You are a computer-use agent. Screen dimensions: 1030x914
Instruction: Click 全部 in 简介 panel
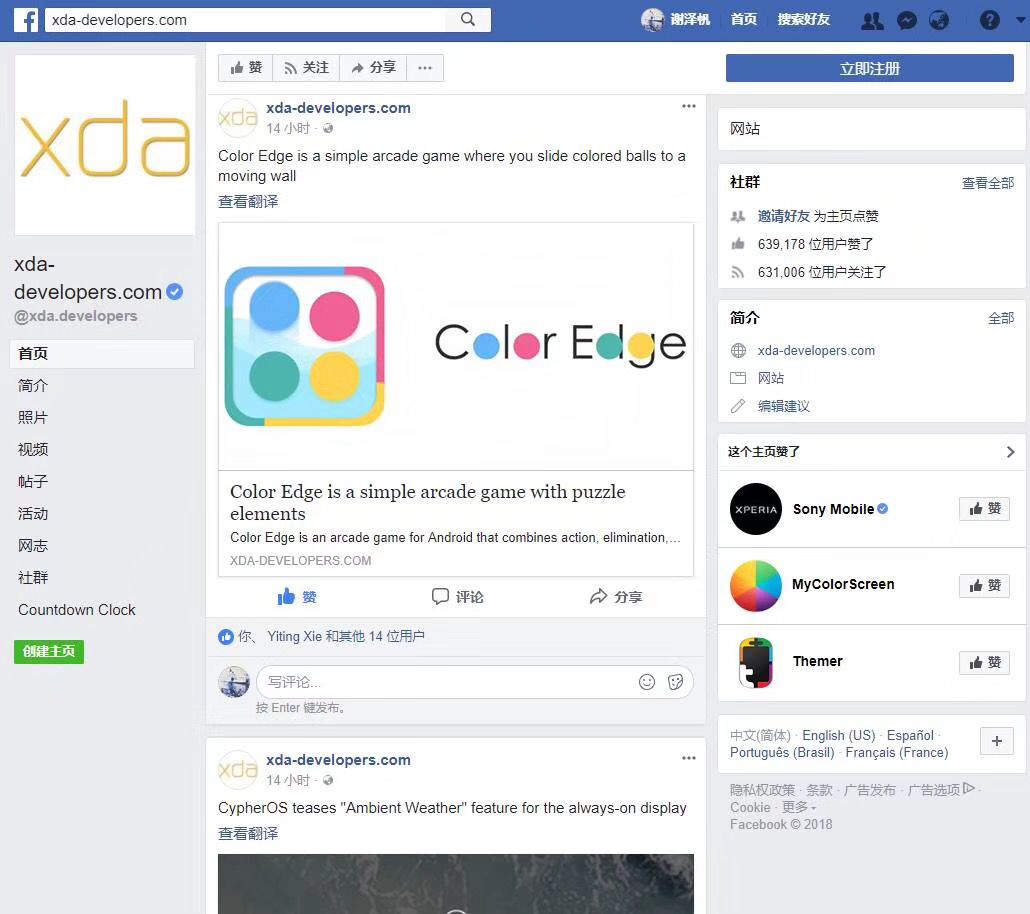1000,319
